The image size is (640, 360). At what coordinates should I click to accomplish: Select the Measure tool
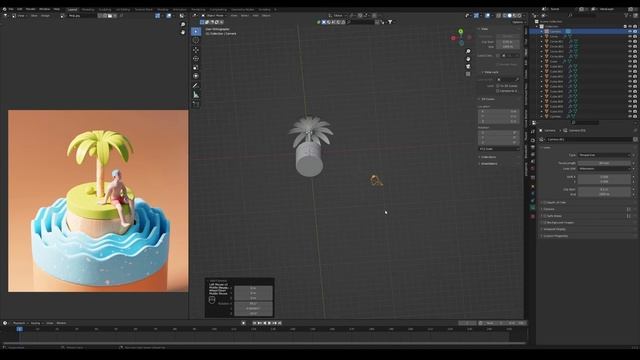196,95
